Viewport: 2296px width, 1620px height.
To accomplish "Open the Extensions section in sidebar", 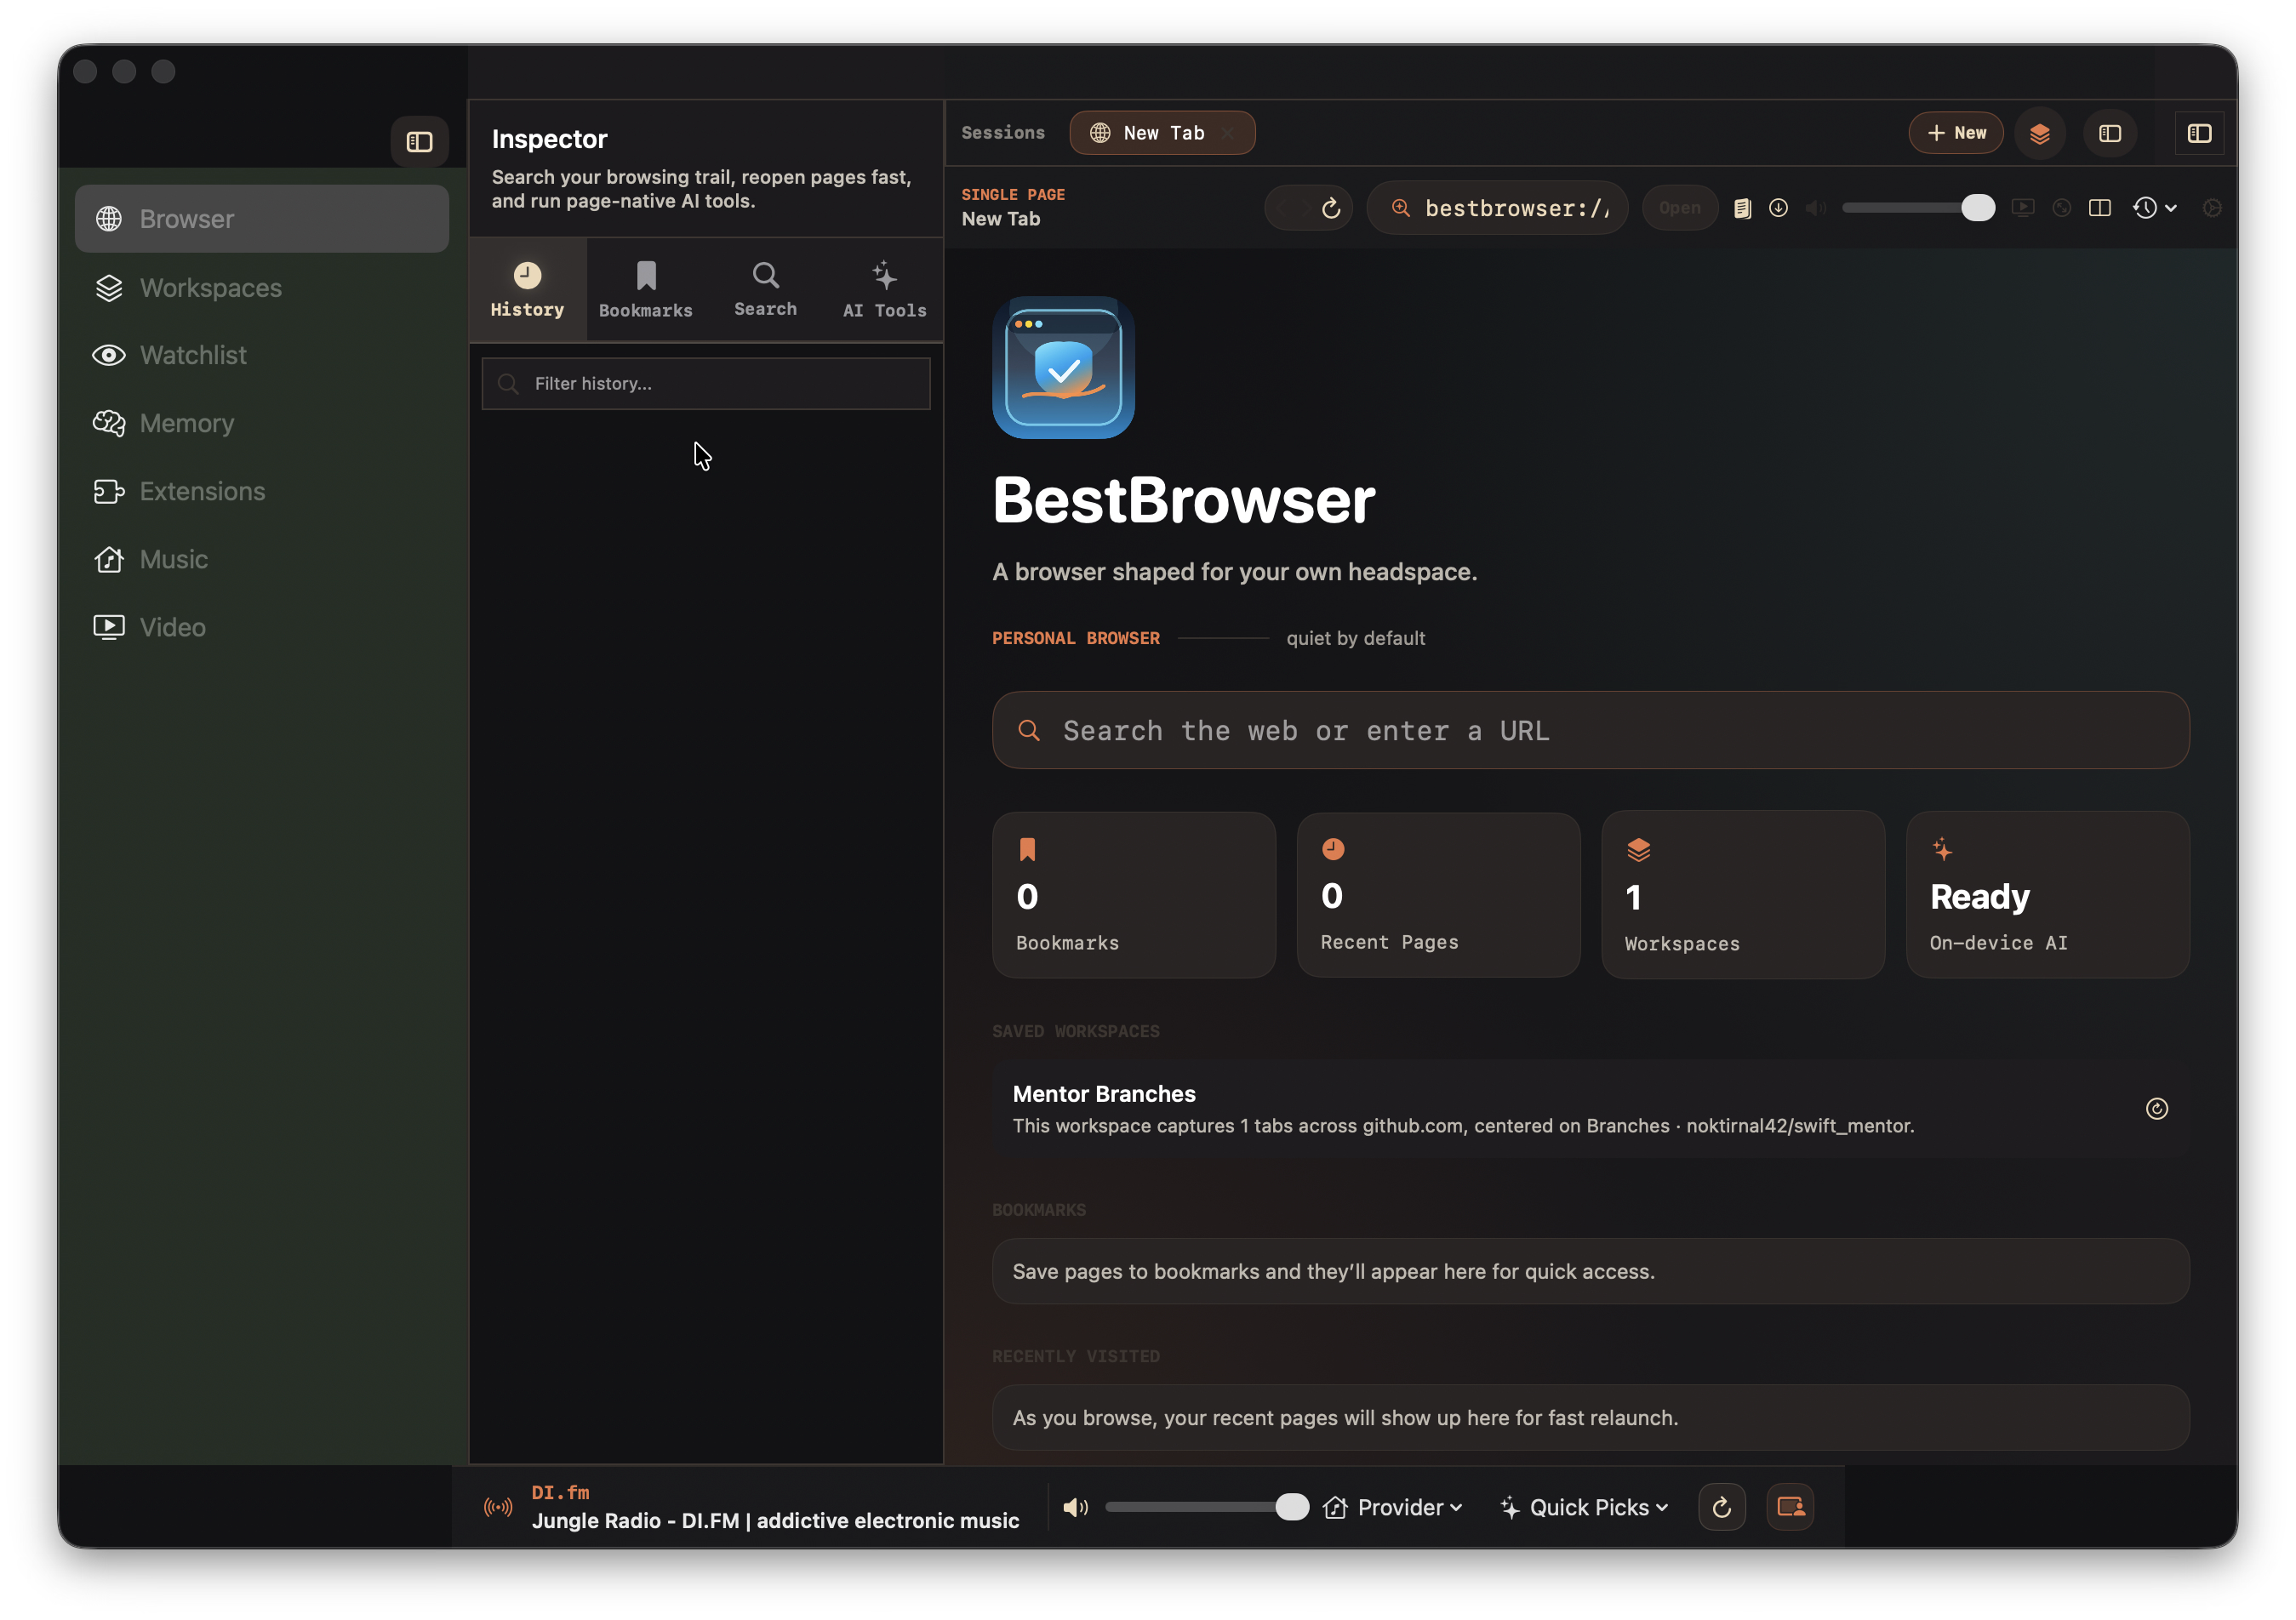I will click(262, 491).
